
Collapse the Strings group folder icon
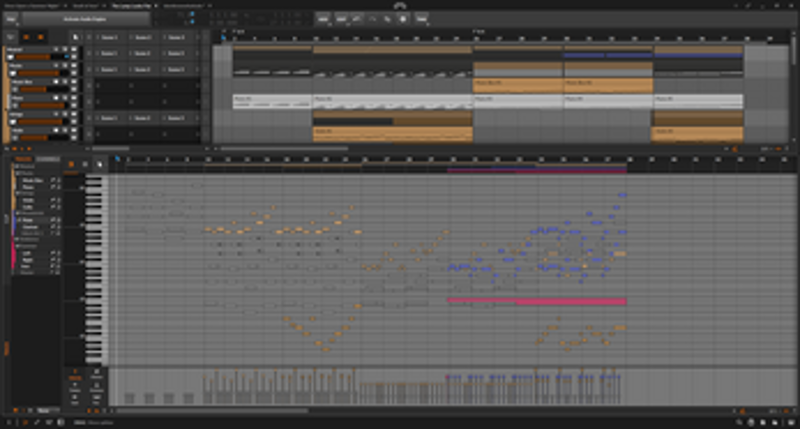point(13,122)
